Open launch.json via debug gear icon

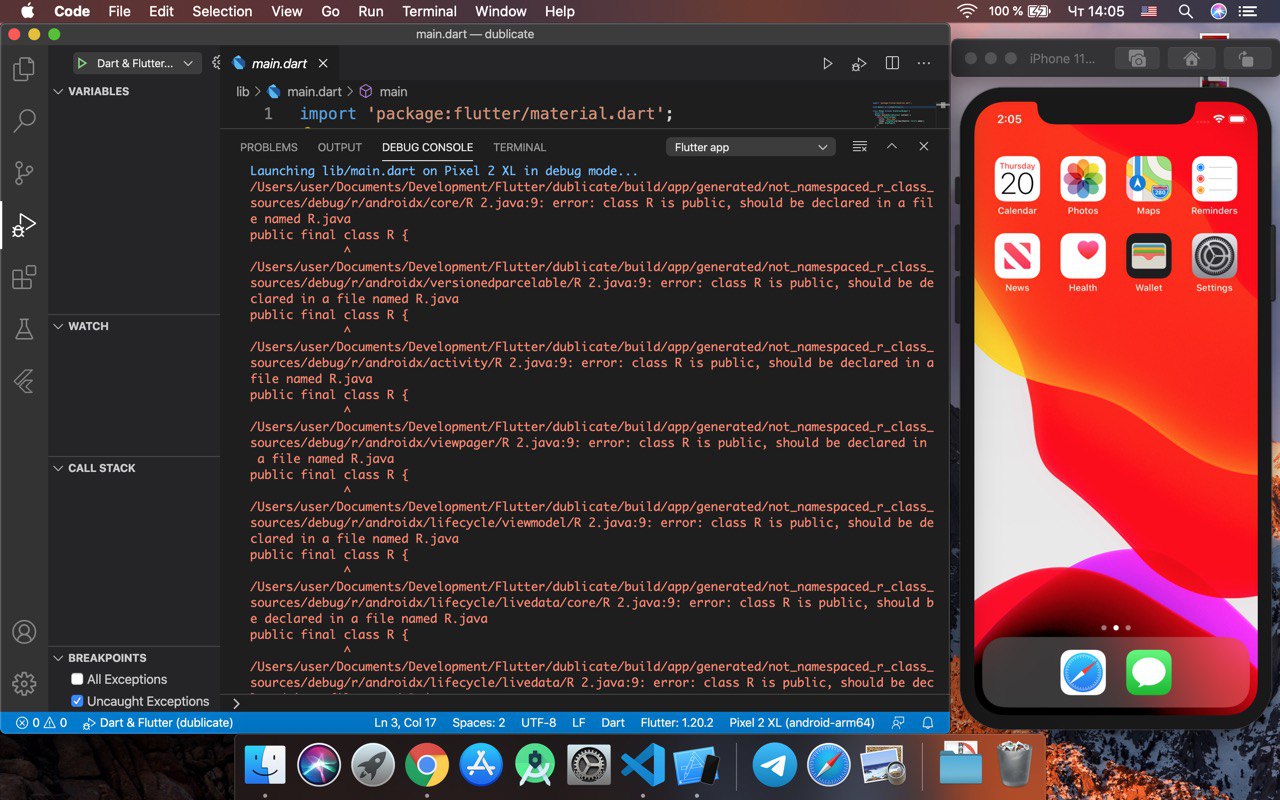coord(215,63)
